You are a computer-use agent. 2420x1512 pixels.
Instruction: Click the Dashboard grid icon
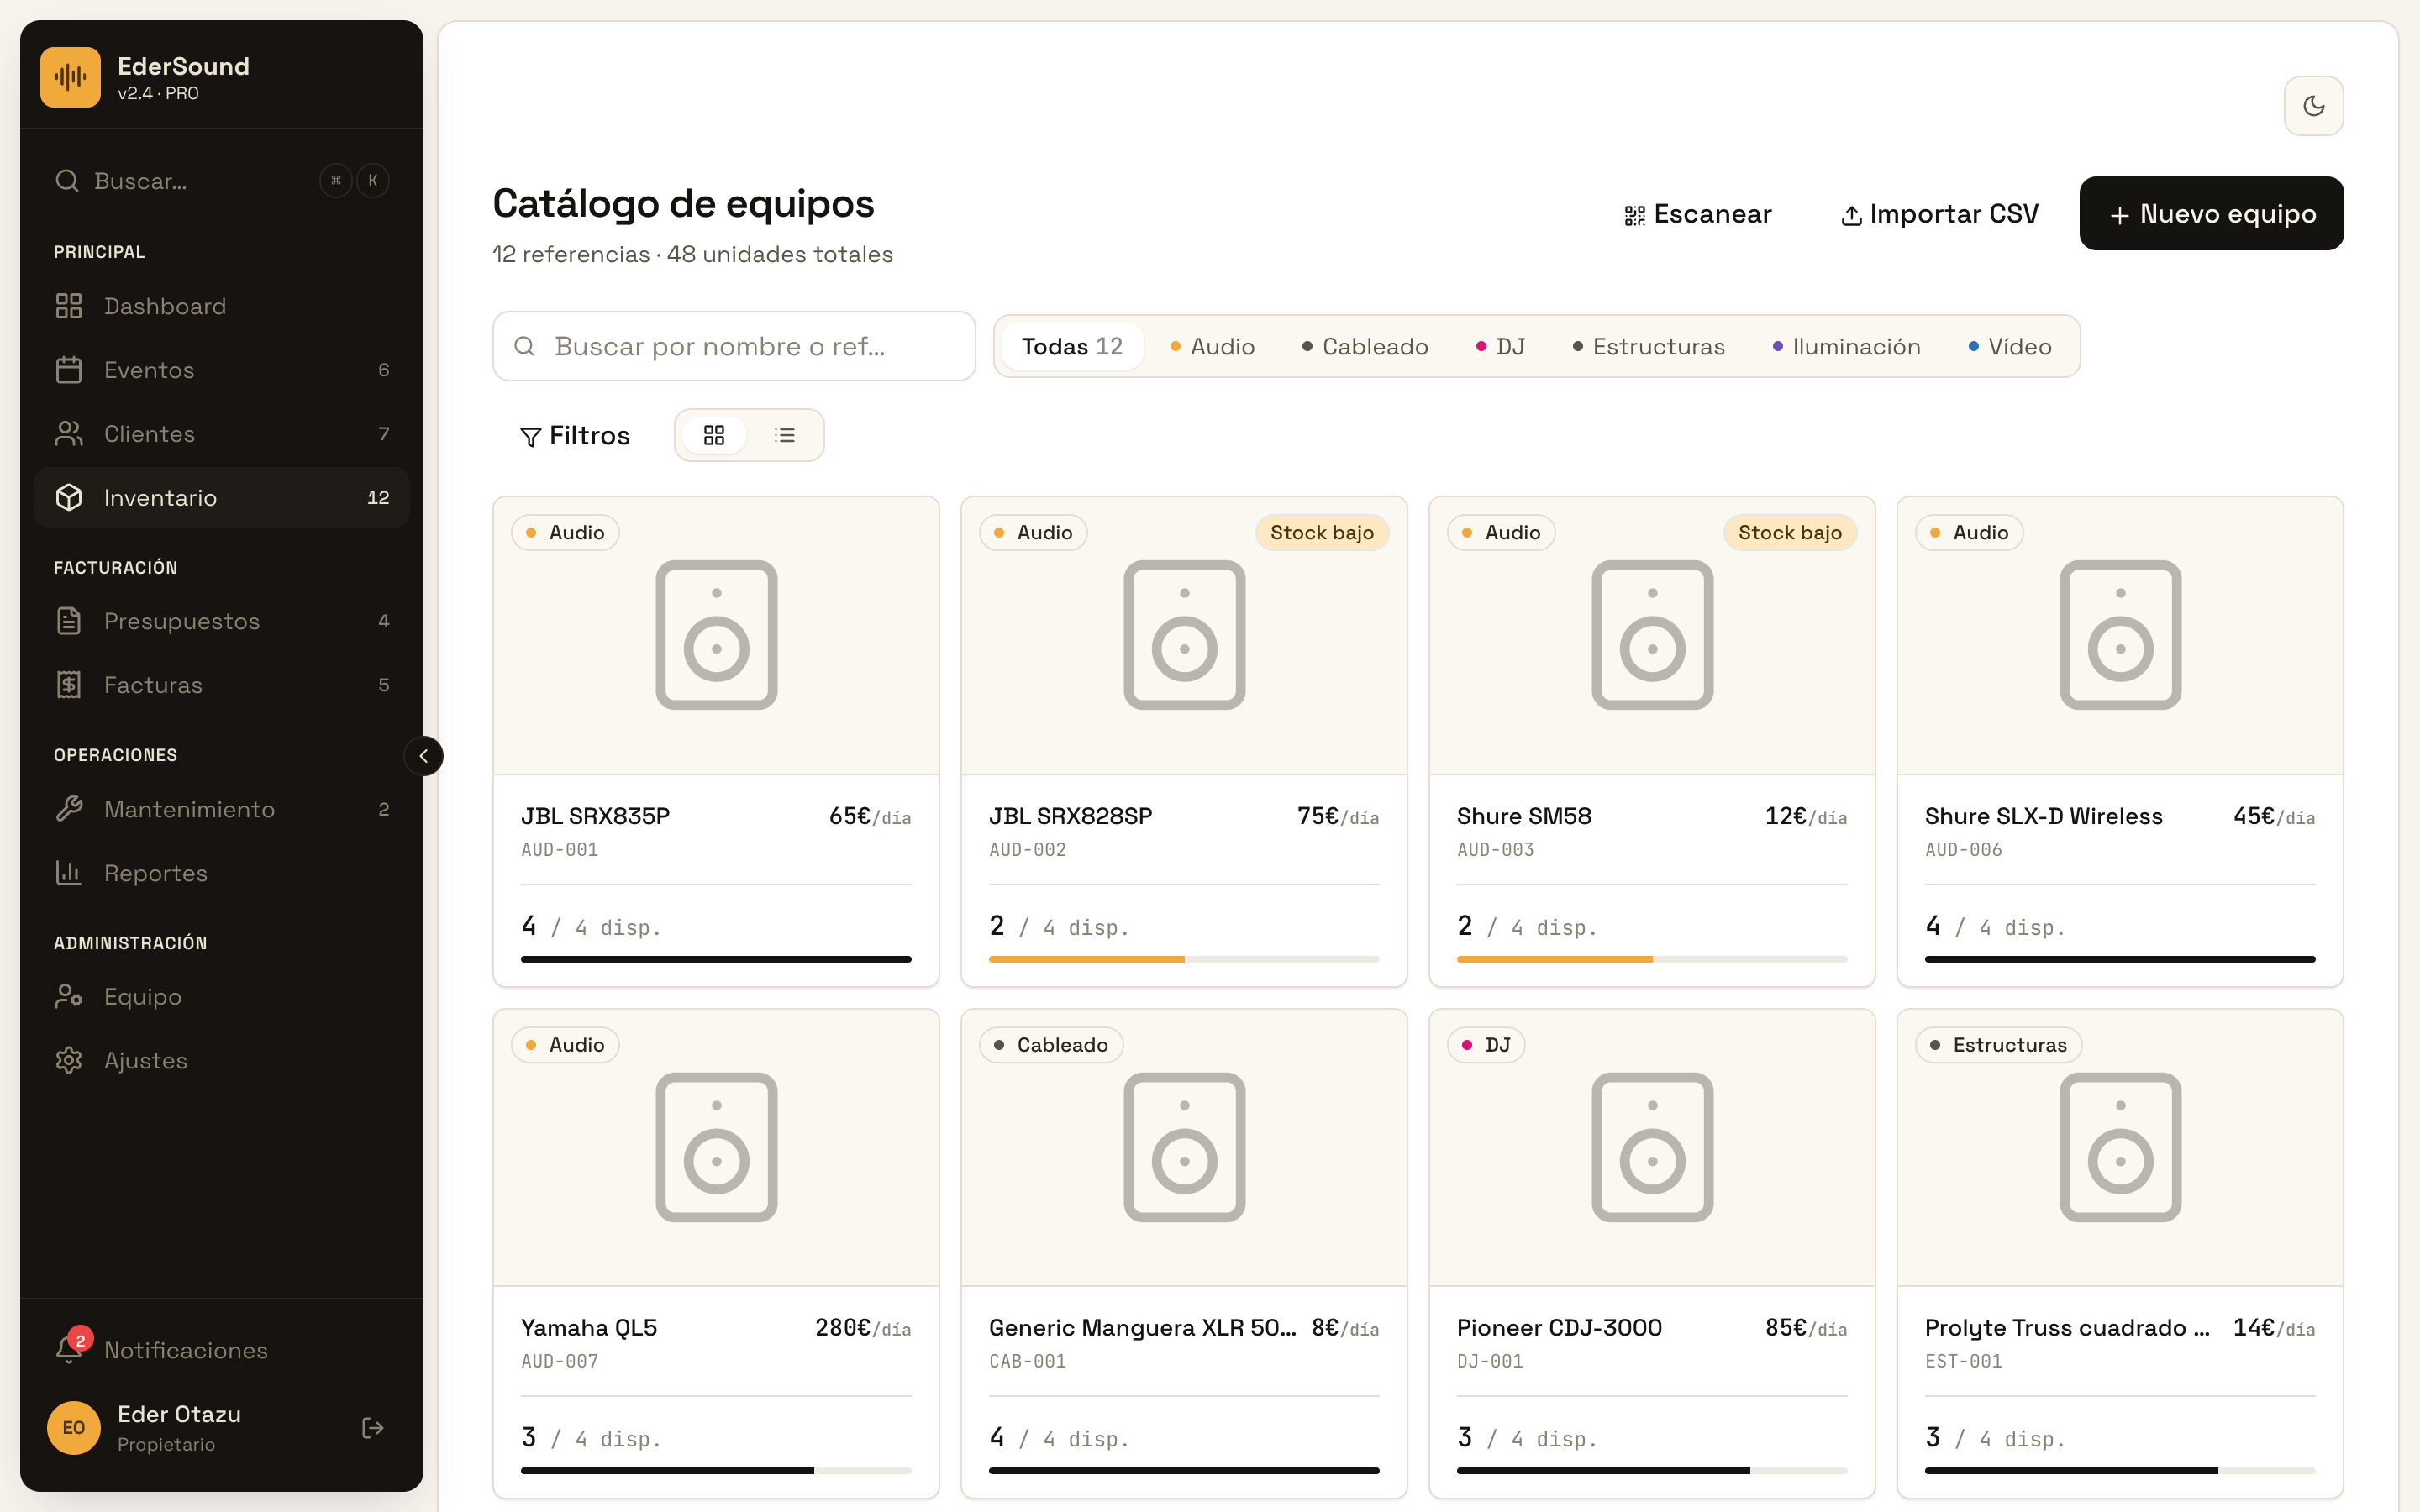(69, 306)
